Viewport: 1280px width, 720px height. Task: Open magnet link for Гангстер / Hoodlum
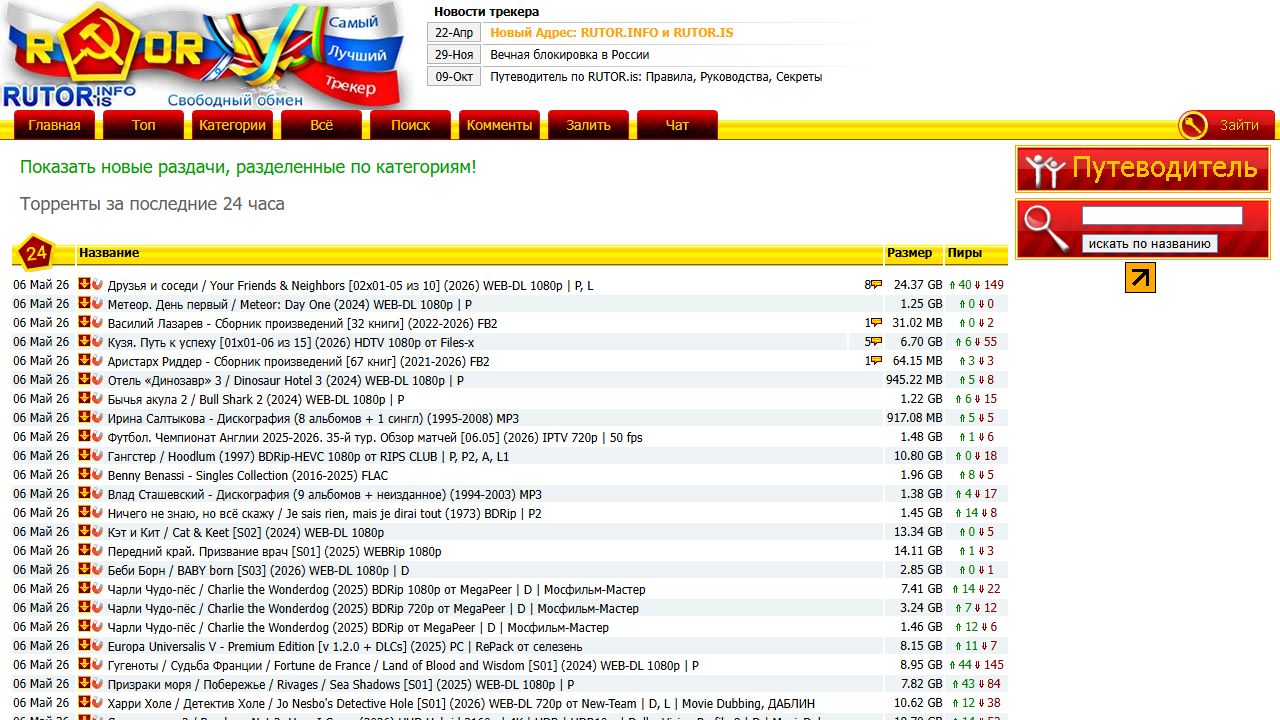coord(97,455)
